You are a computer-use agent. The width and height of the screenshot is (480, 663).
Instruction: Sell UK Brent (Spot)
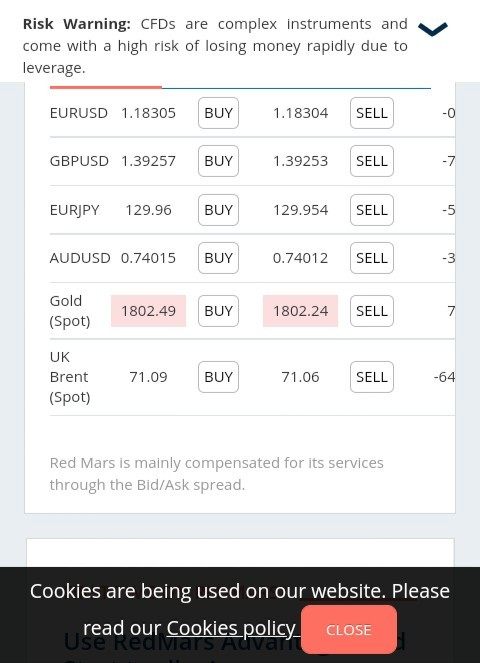coord(372,377)
